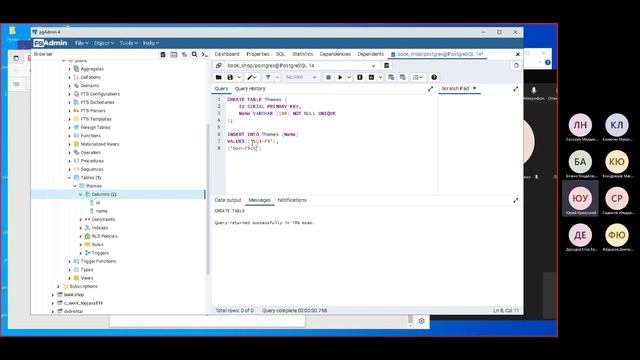640x360 pixels.
Task: Click the Browser tree vertical scrollbar
Action: coord(208,199)
